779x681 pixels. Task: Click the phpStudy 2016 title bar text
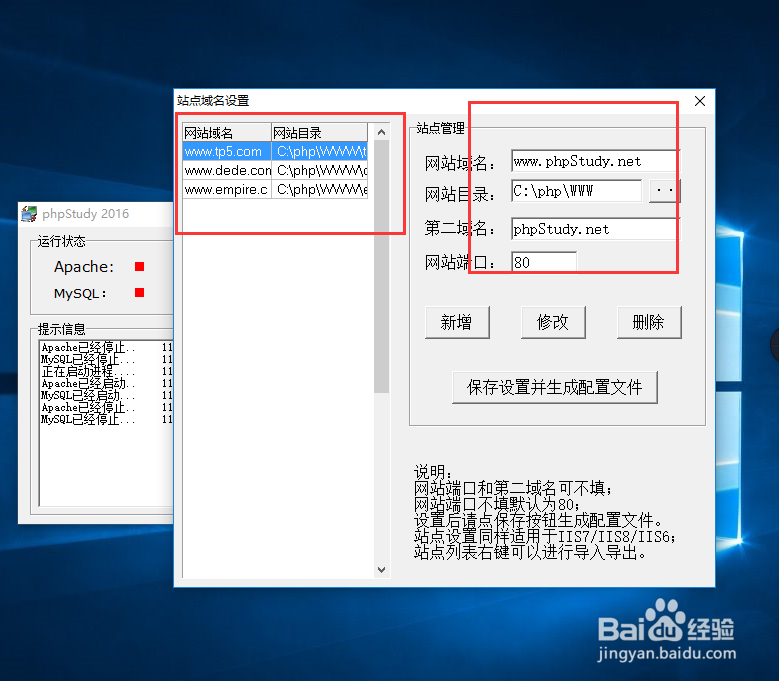pyautogui.click(x=85, y=214)
